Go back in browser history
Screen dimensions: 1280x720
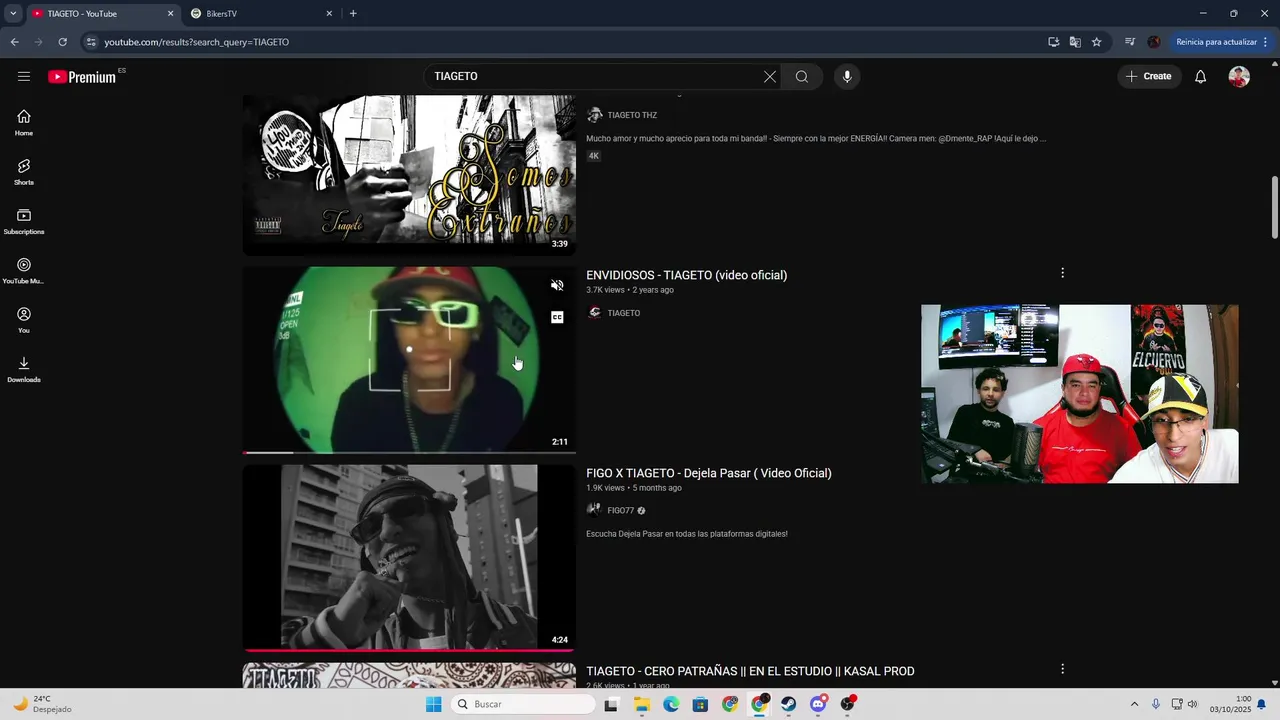[14, 42]
